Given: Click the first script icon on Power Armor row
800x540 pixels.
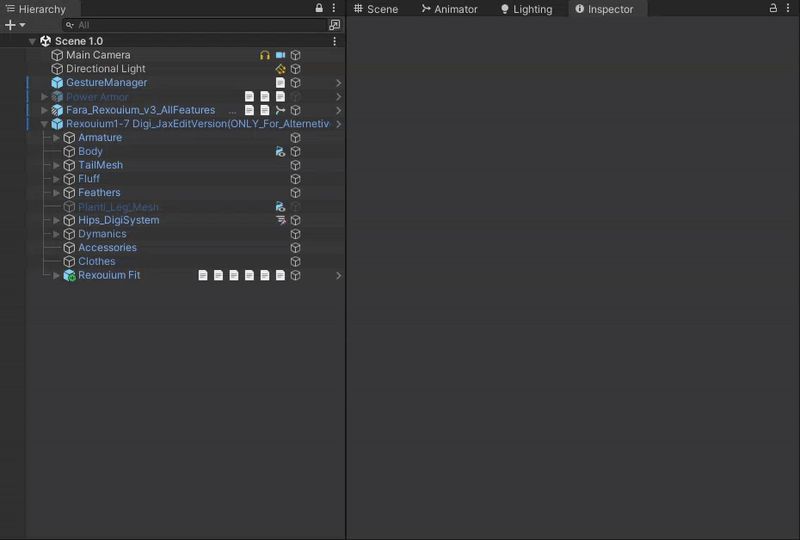Looking at the screenshot, I should point(249,96).
